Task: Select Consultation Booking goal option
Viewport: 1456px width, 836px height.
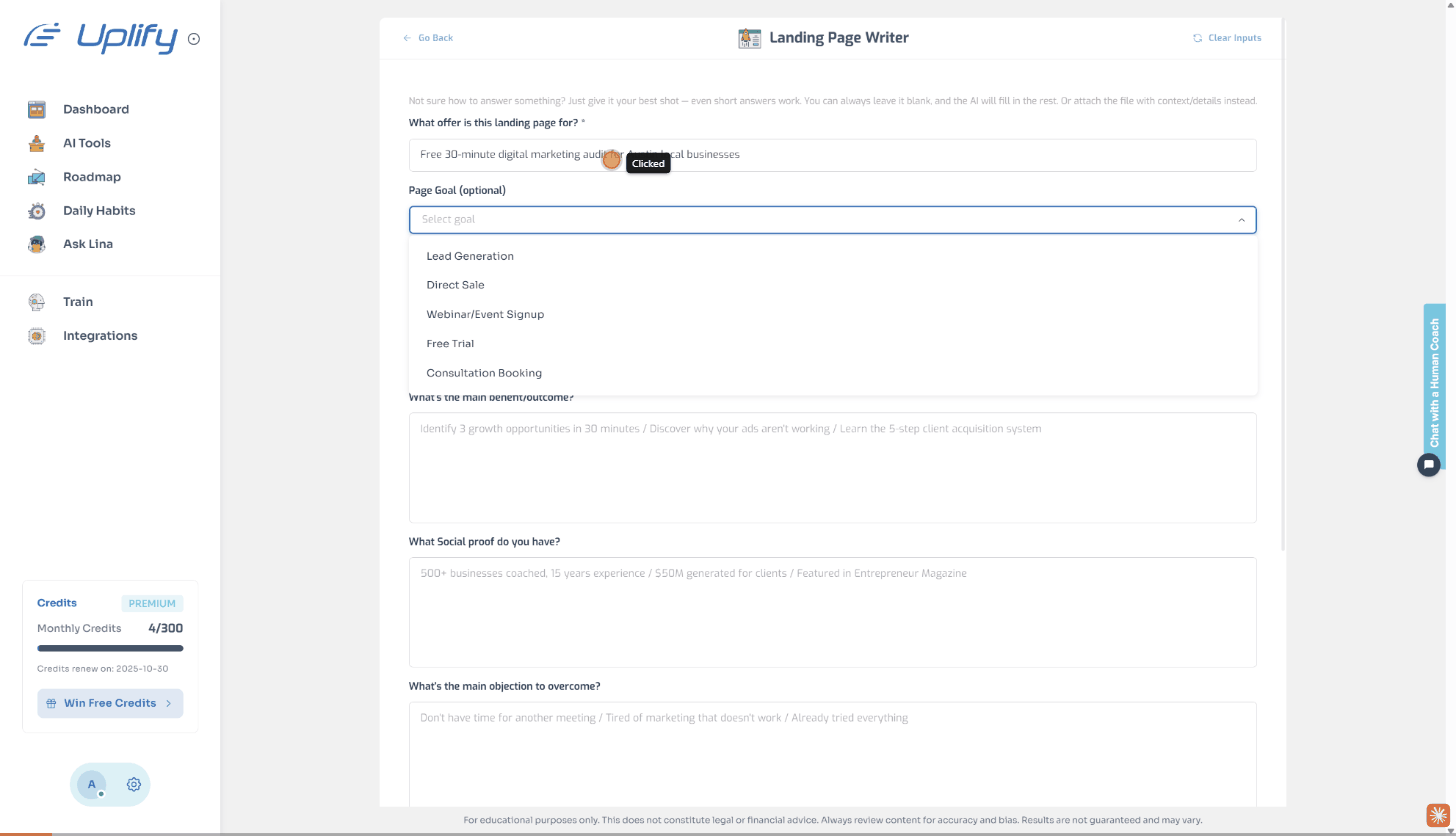Action: 484,373
